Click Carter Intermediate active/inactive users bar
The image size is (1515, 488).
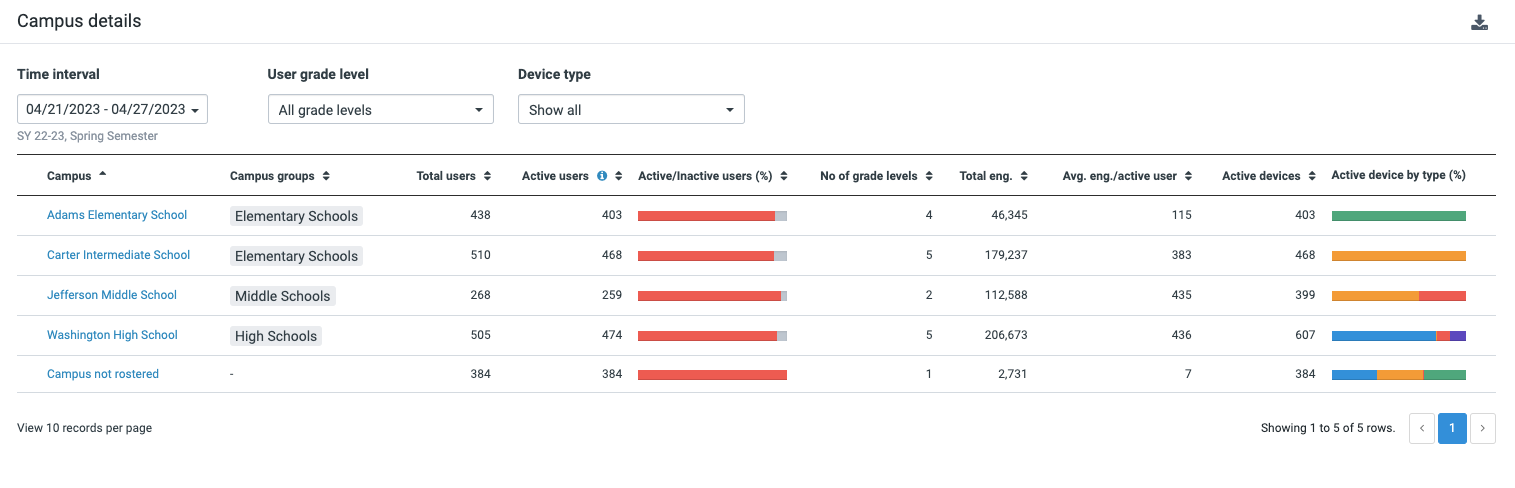click(713, 255)
